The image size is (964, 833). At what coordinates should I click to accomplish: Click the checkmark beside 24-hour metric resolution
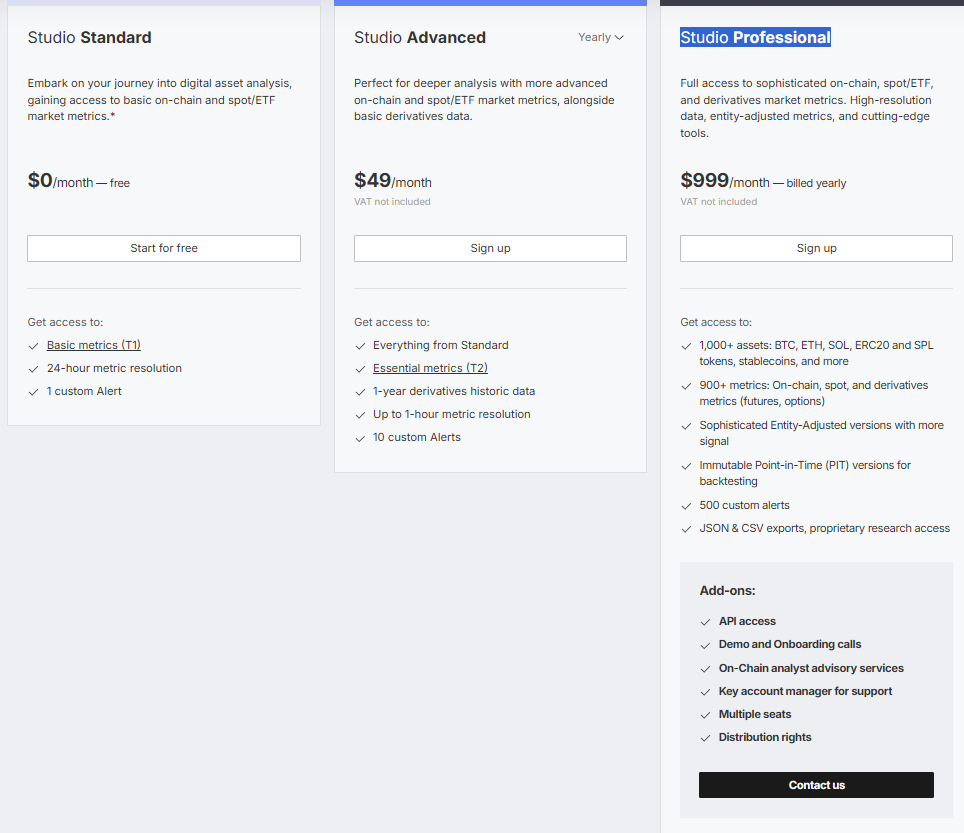34,369
